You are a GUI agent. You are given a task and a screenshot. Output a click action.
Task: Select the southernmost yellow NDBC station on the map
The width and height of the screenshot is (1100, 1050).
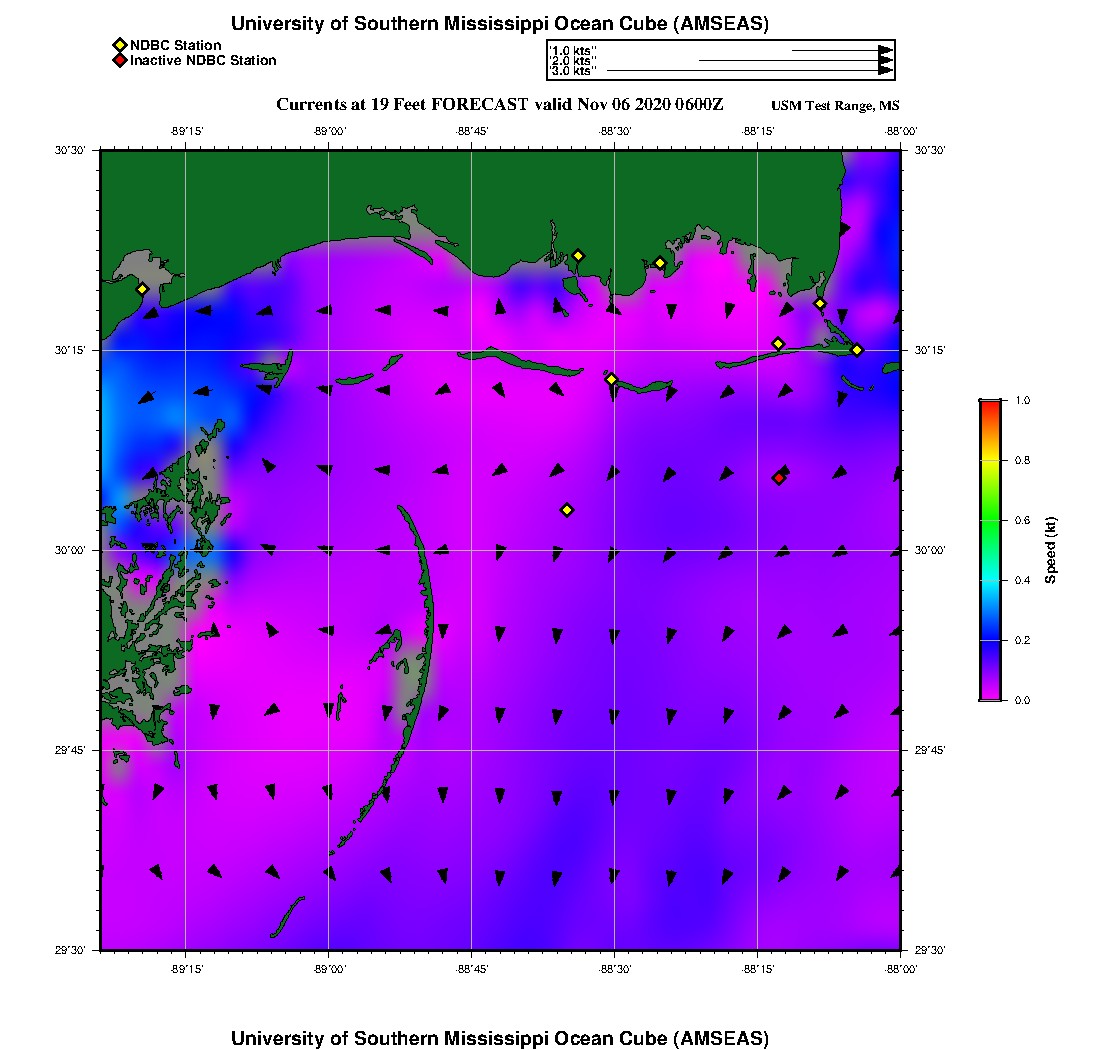[x=567, y=510]
